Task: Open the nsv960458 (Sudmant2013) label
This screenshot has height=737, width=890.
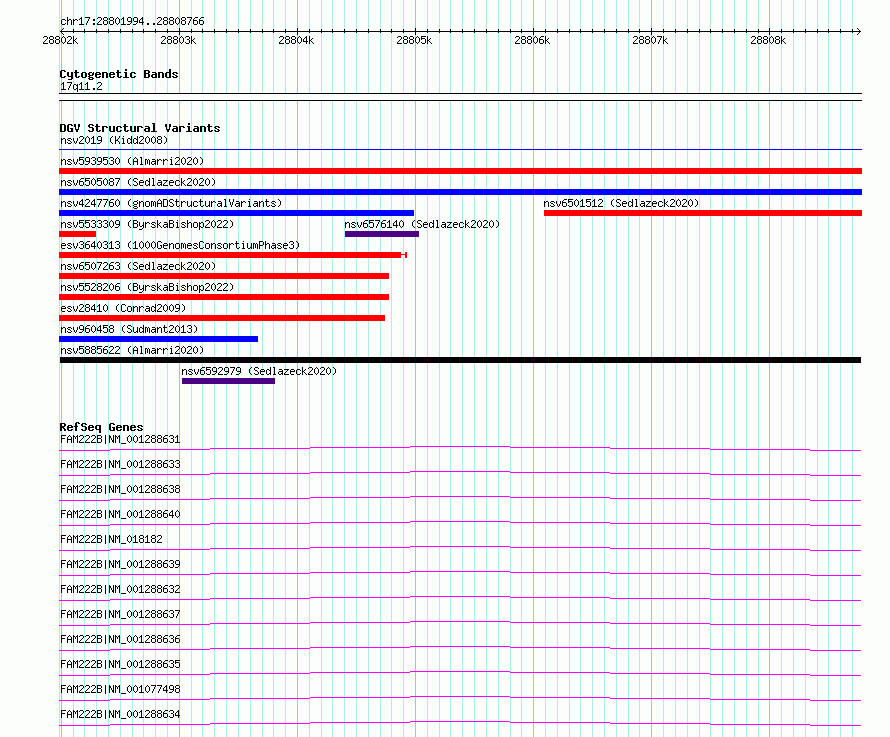Action: [x=129, y=329]
